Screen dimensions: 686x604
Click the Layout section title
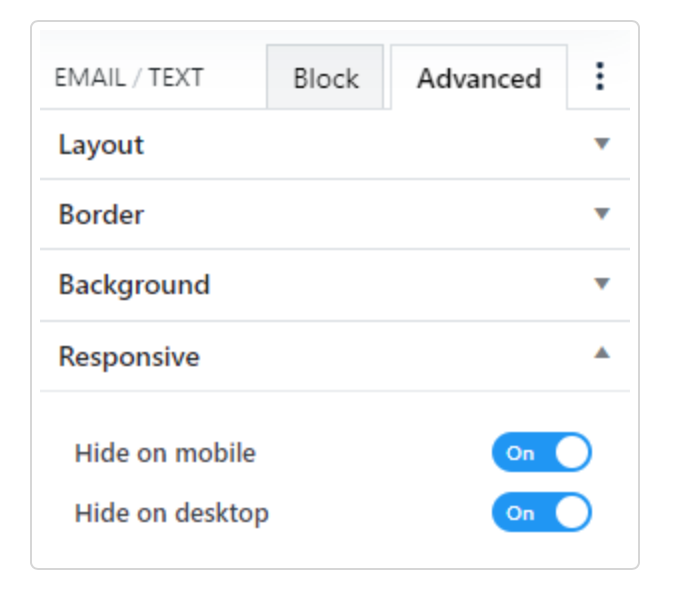[101, 145]
